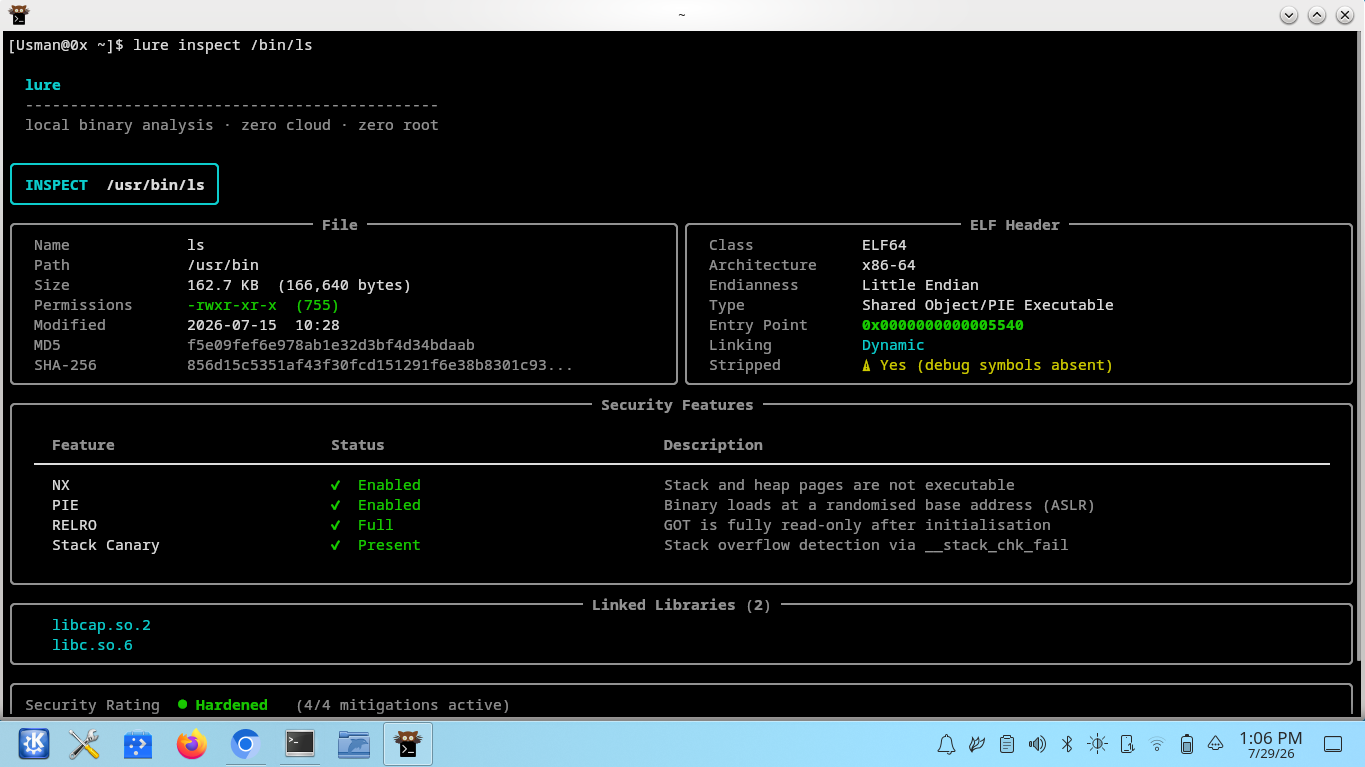This screenshot has width=1365, height=767.
Task: Click 'Stack overflow detection via __stack_chk_fail' description
Action: click(866, 545)
